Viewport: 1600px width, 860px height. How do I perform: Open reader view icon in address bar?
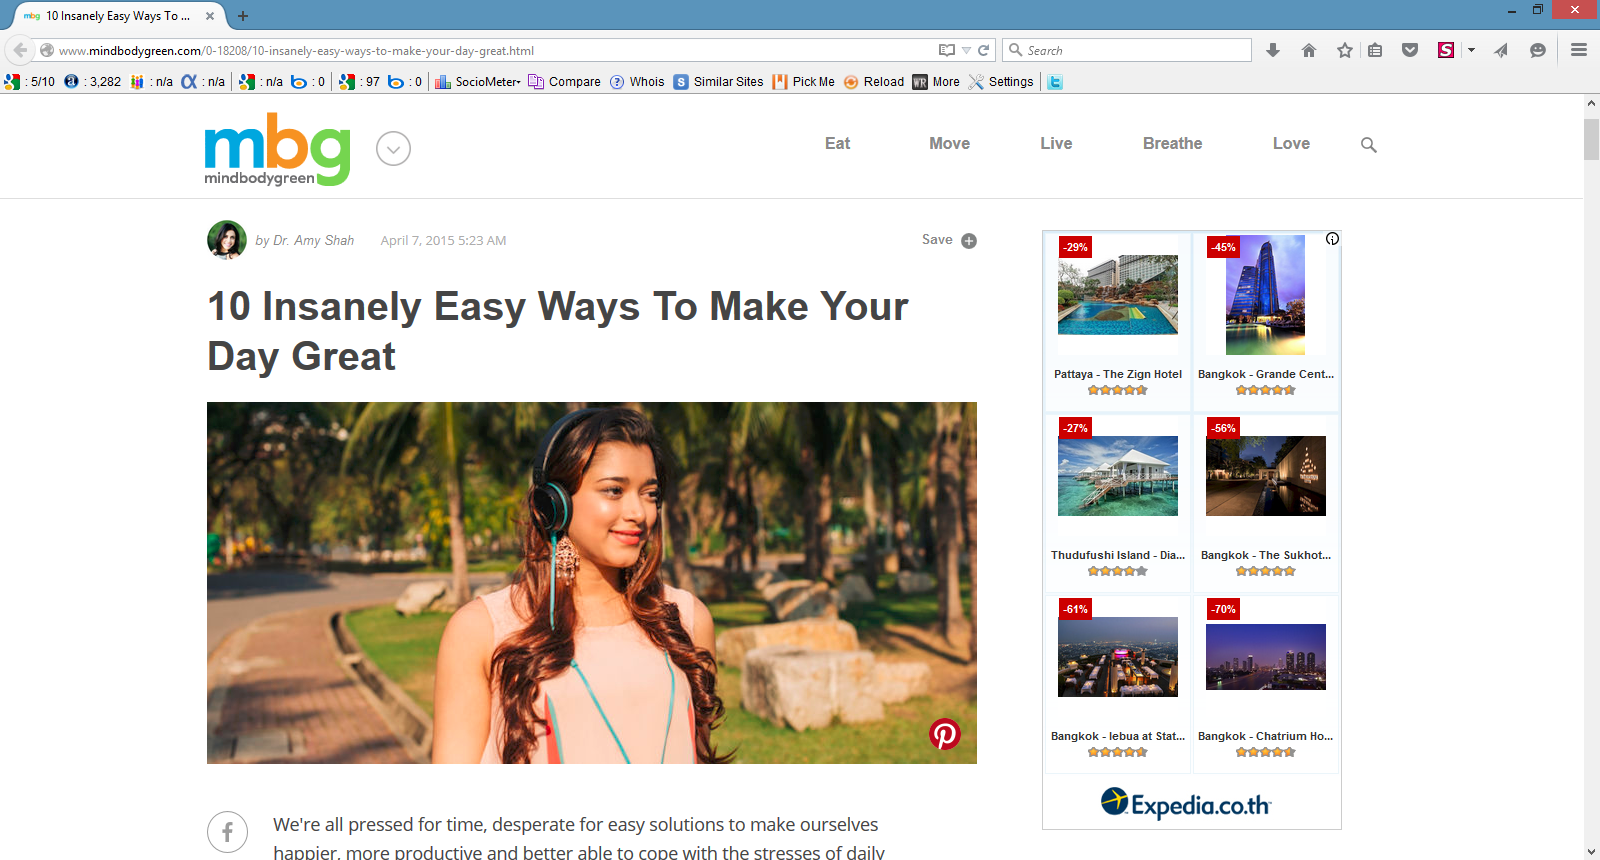tap(947, 50)
